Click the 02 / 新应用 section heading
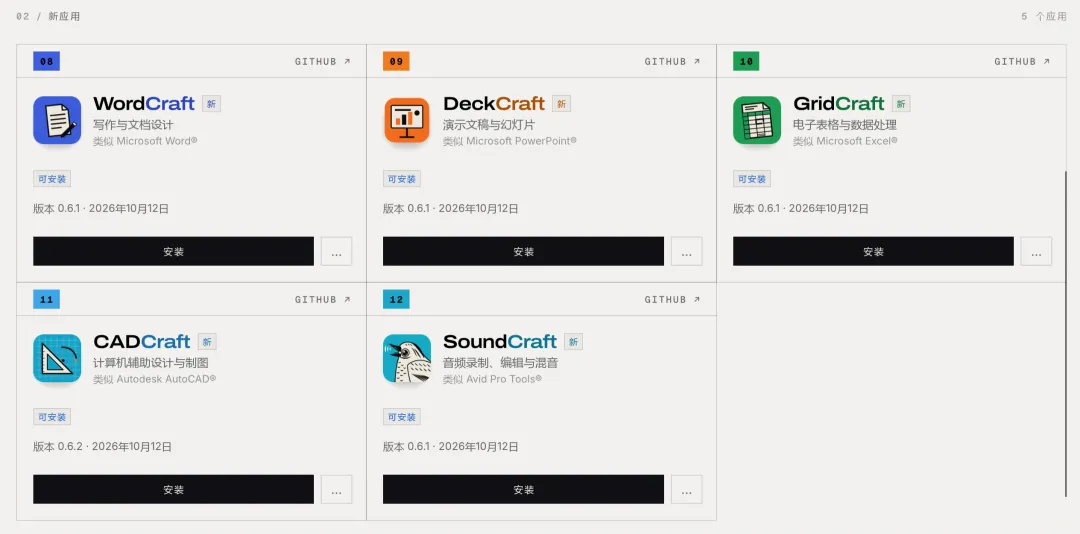 click(48, 17)
